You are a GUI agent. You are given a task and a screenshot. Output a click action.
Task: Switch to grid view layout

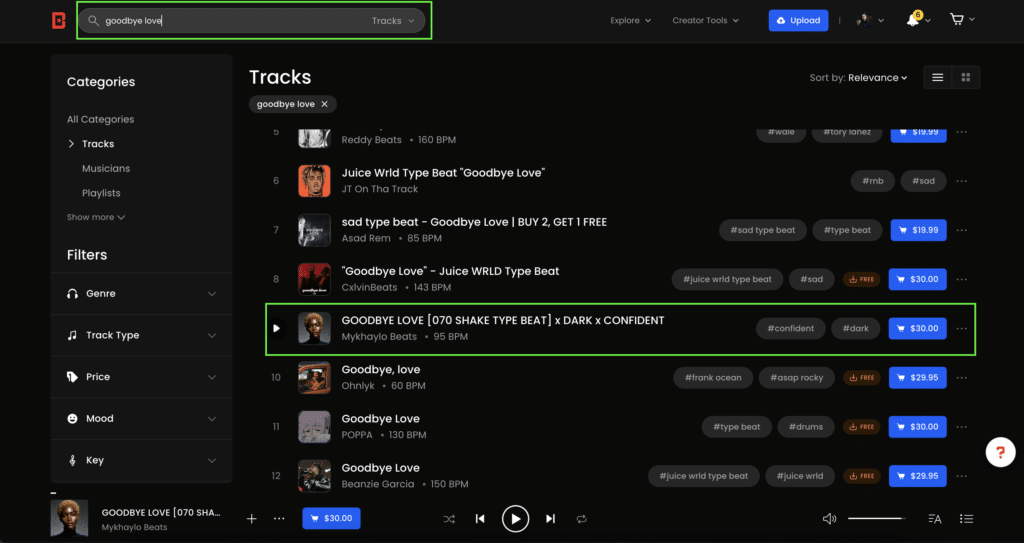coord(966,77)
